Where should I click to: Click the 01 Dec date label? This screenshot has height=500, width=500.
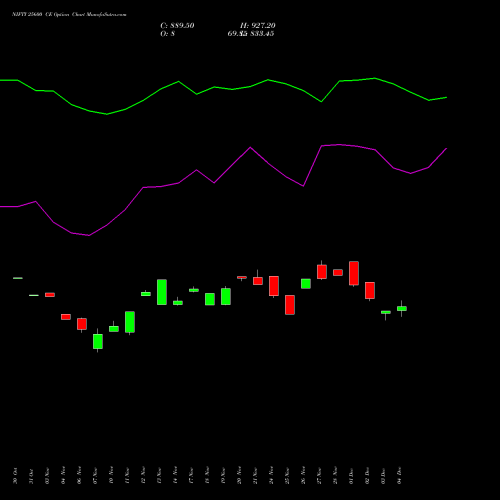[x=351, y=476]
